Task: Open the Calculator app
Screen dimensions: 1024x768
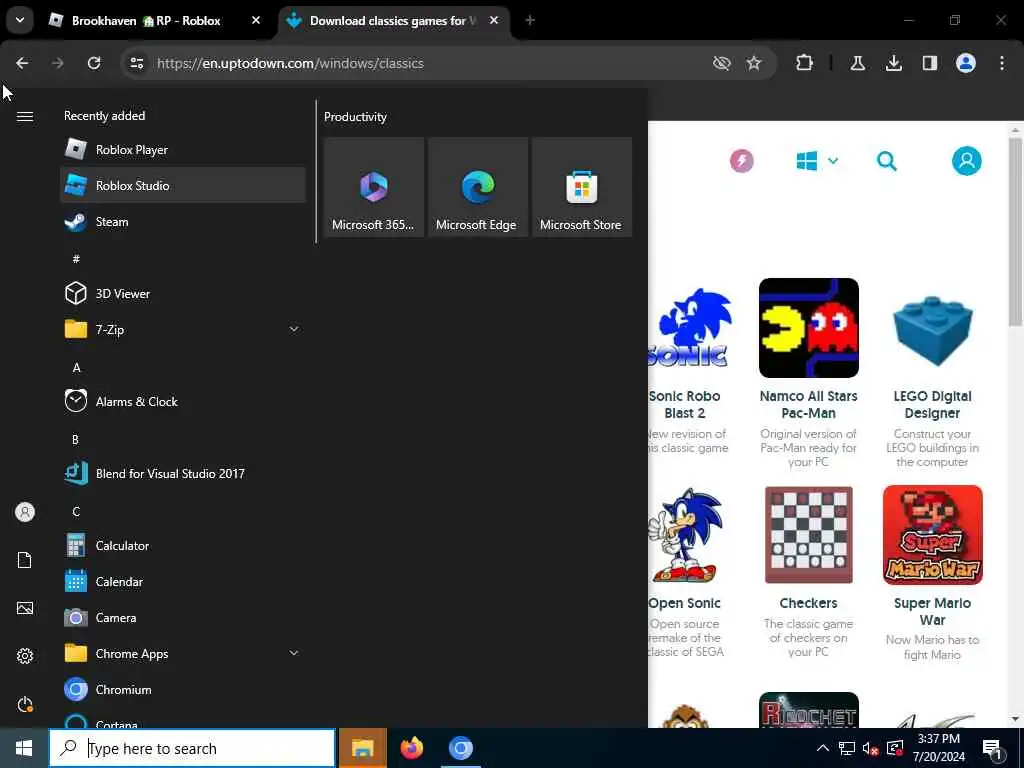Action: click(183, 545)
